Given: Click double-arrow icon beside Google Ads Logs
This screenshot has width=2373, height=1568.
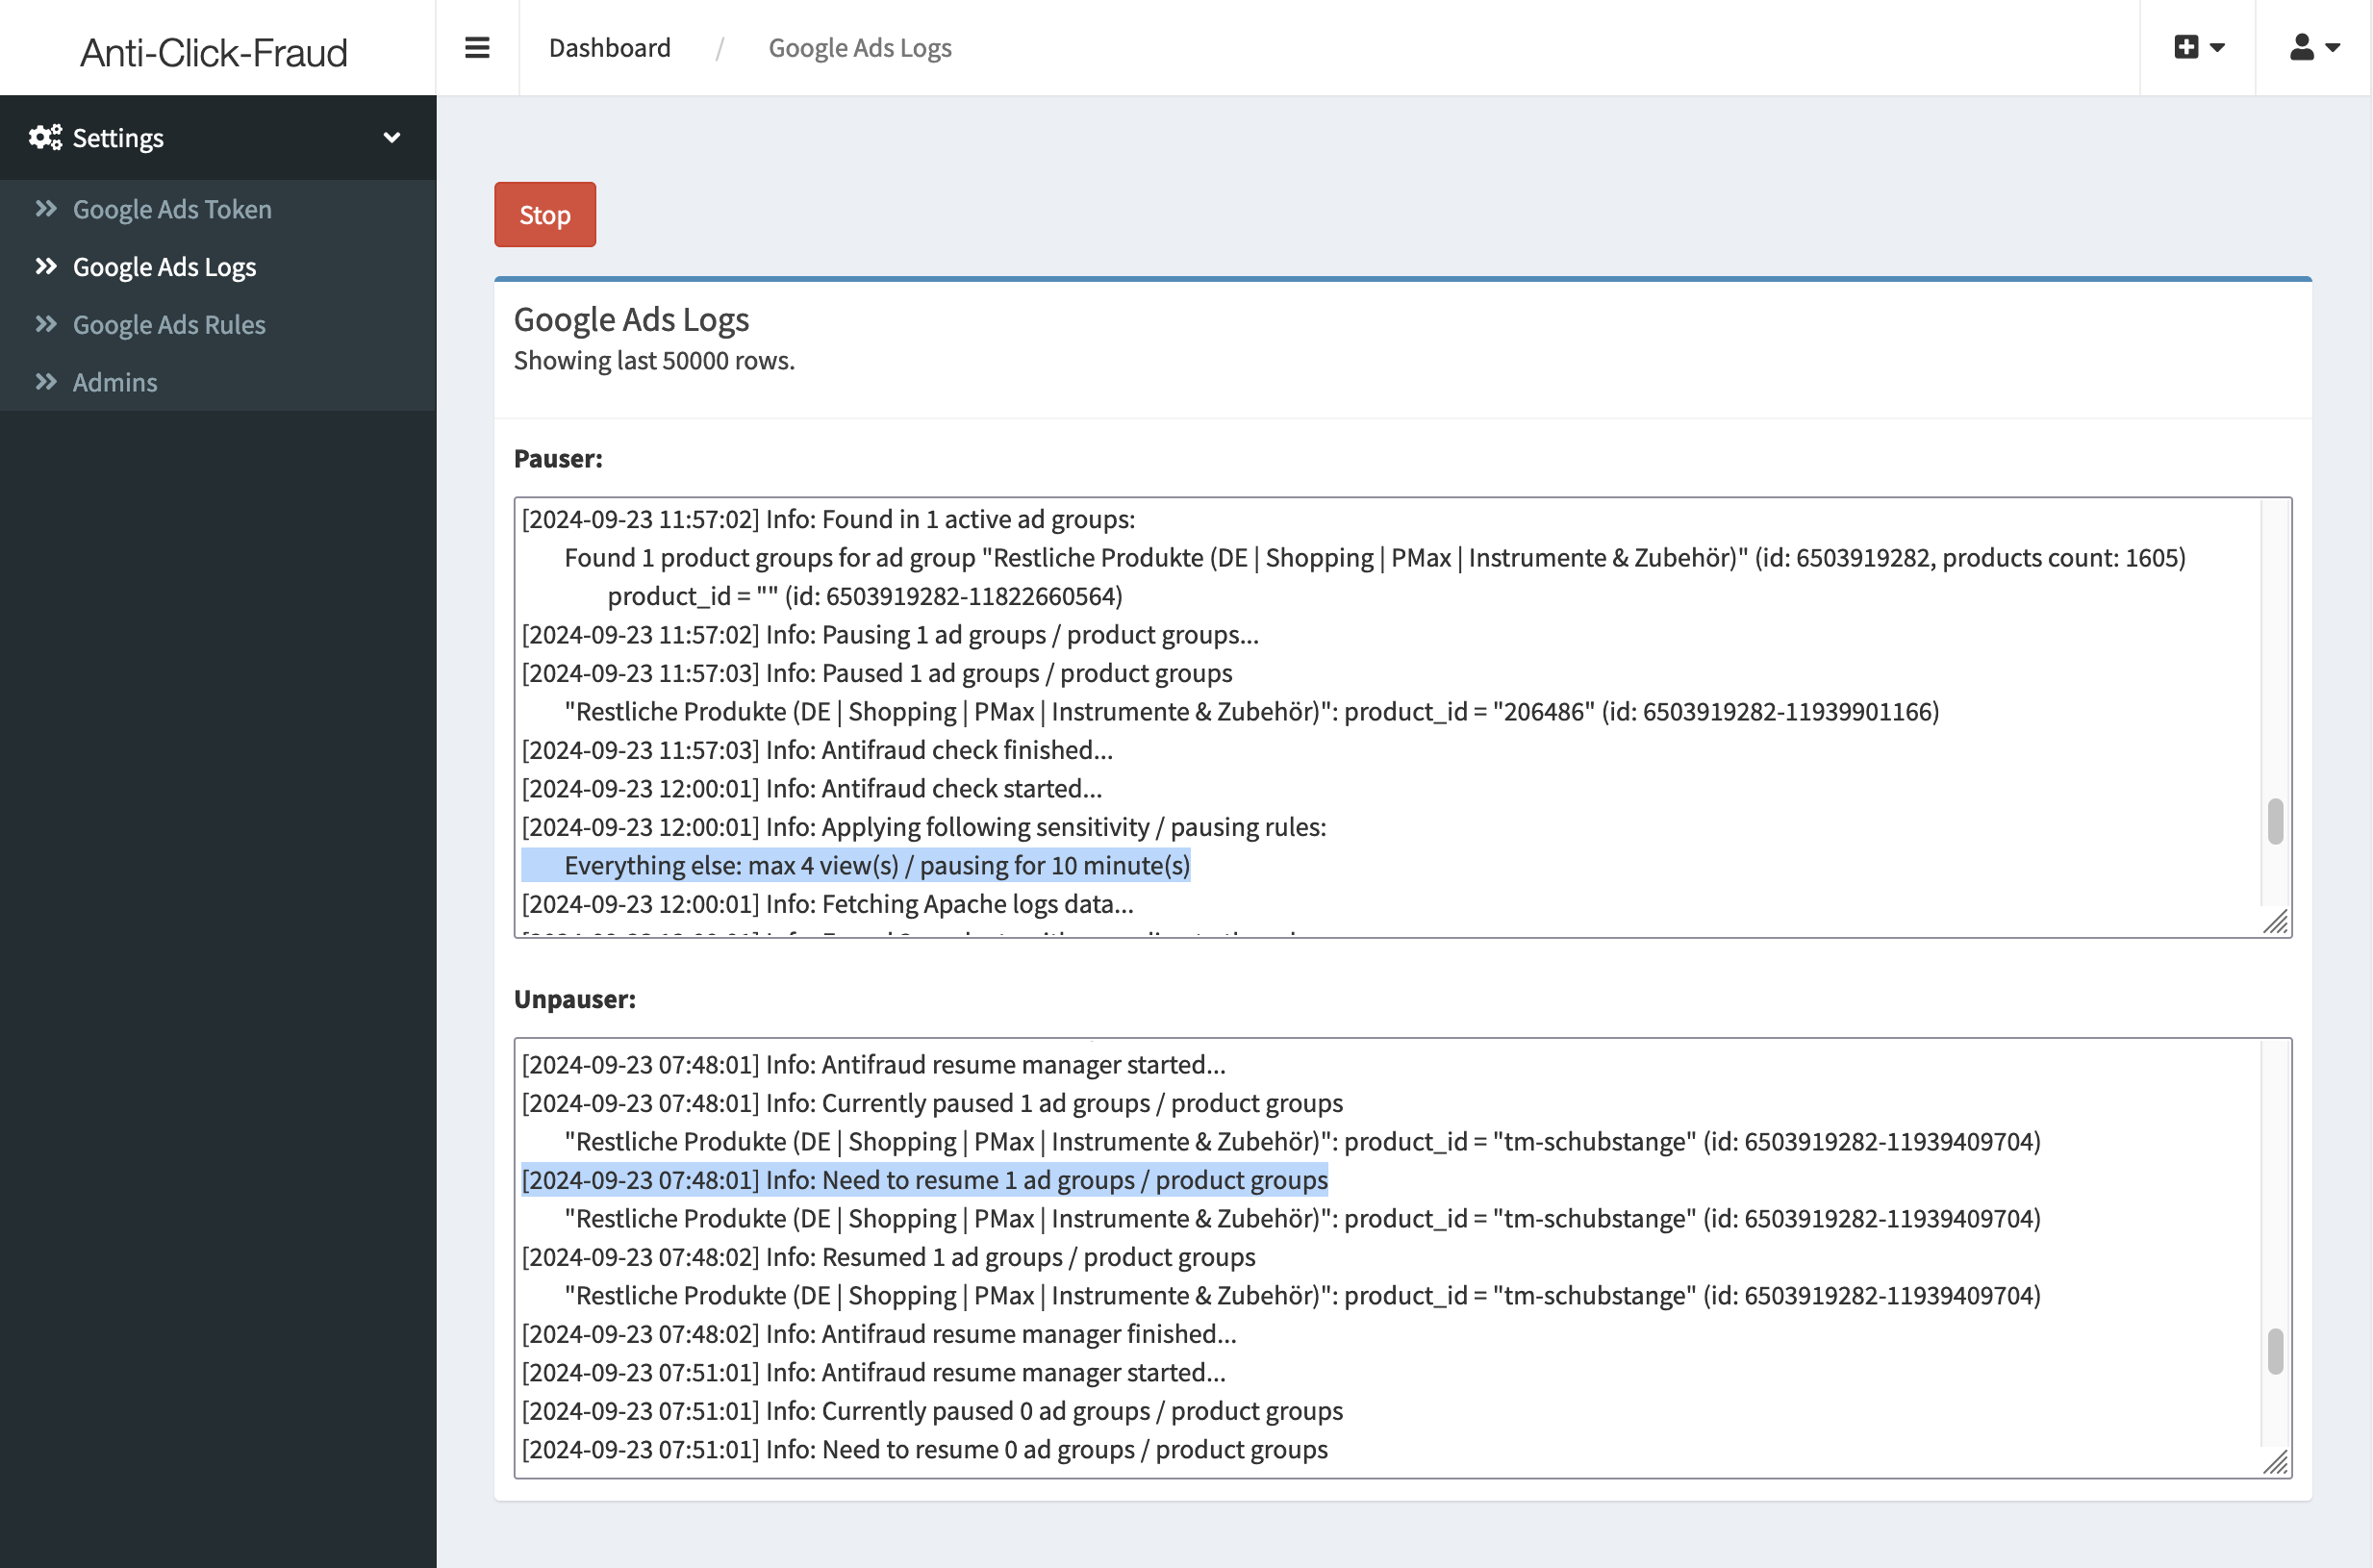Looking at the screenshot, I should [x=46, y=266].
